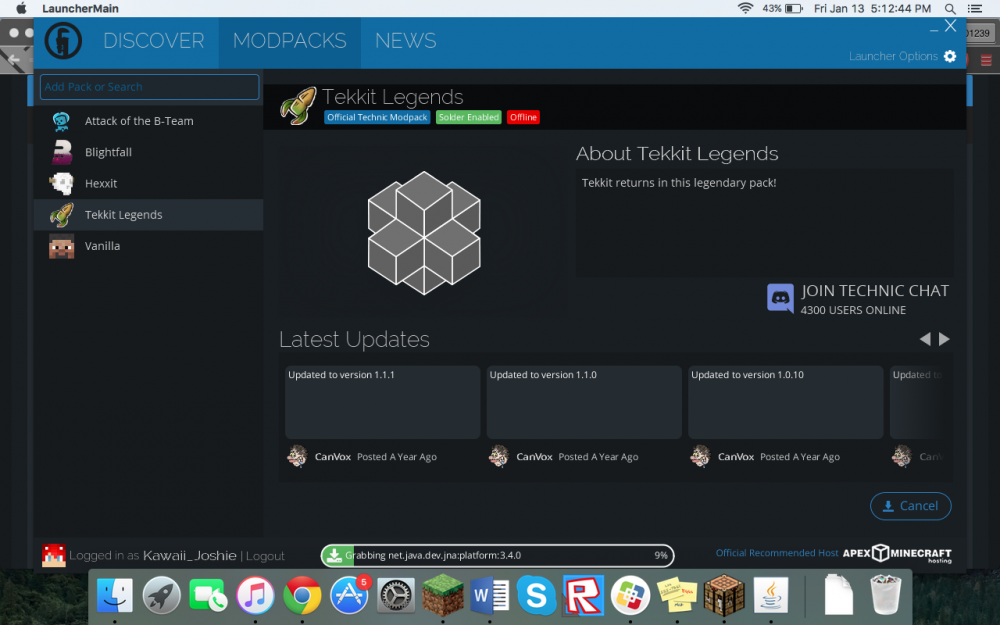Show next updates with right arrow
This screenshot has width=1000, height=625.
pyautogui.click(x=945, y=339)
